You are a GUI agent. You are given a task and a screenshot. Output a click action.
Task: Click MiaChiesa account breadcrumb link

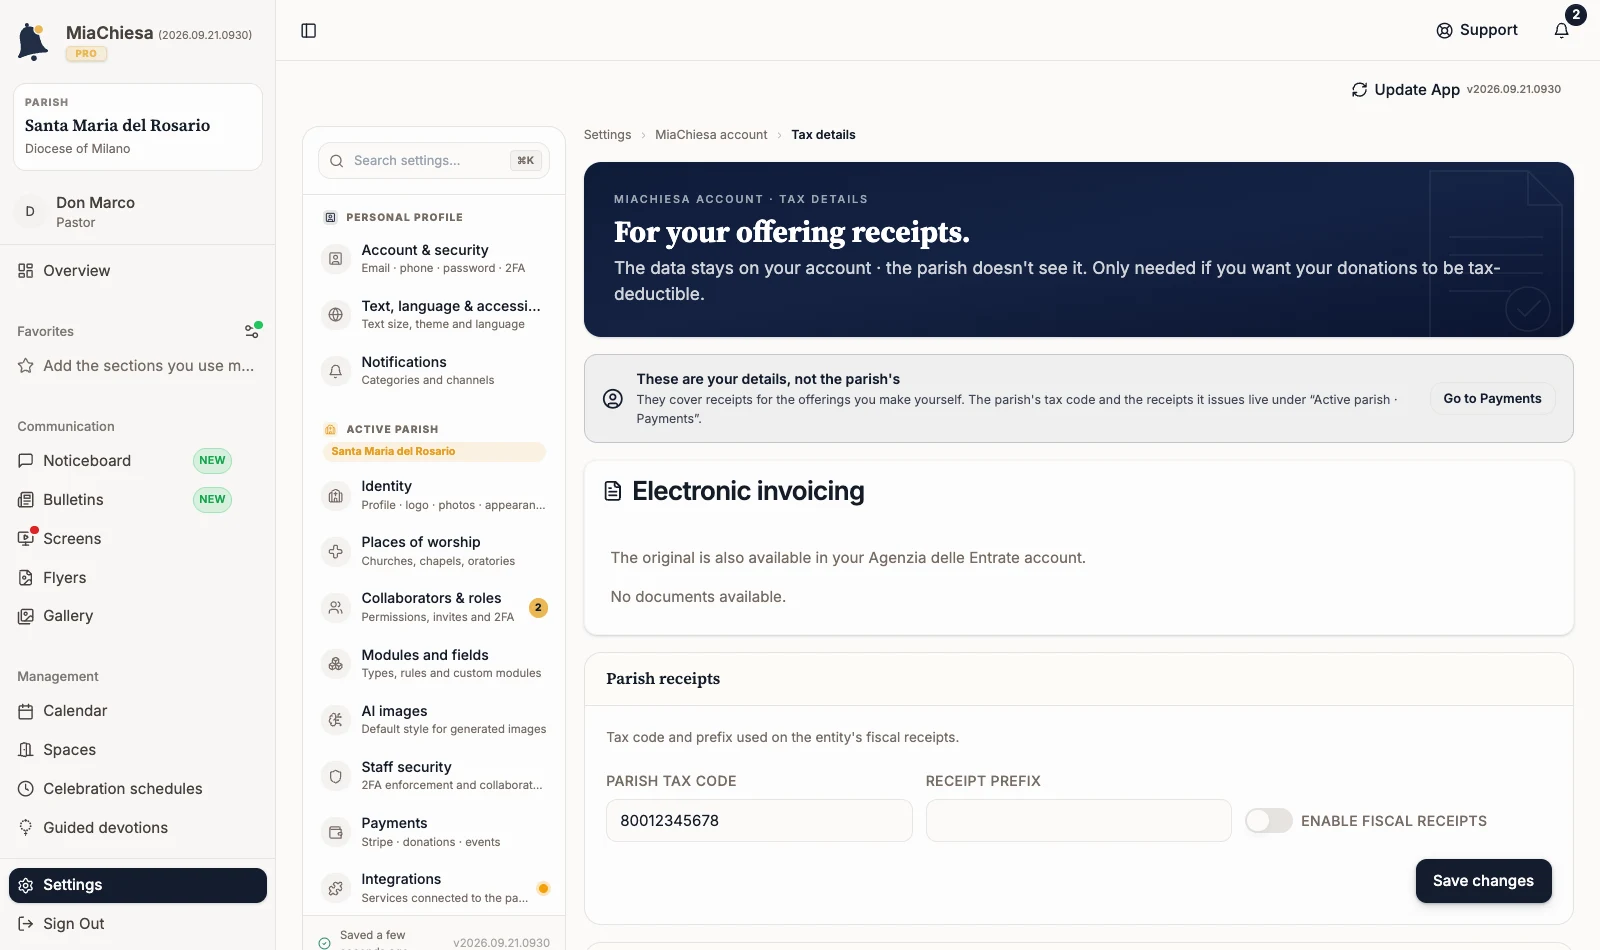pos(711,135)
